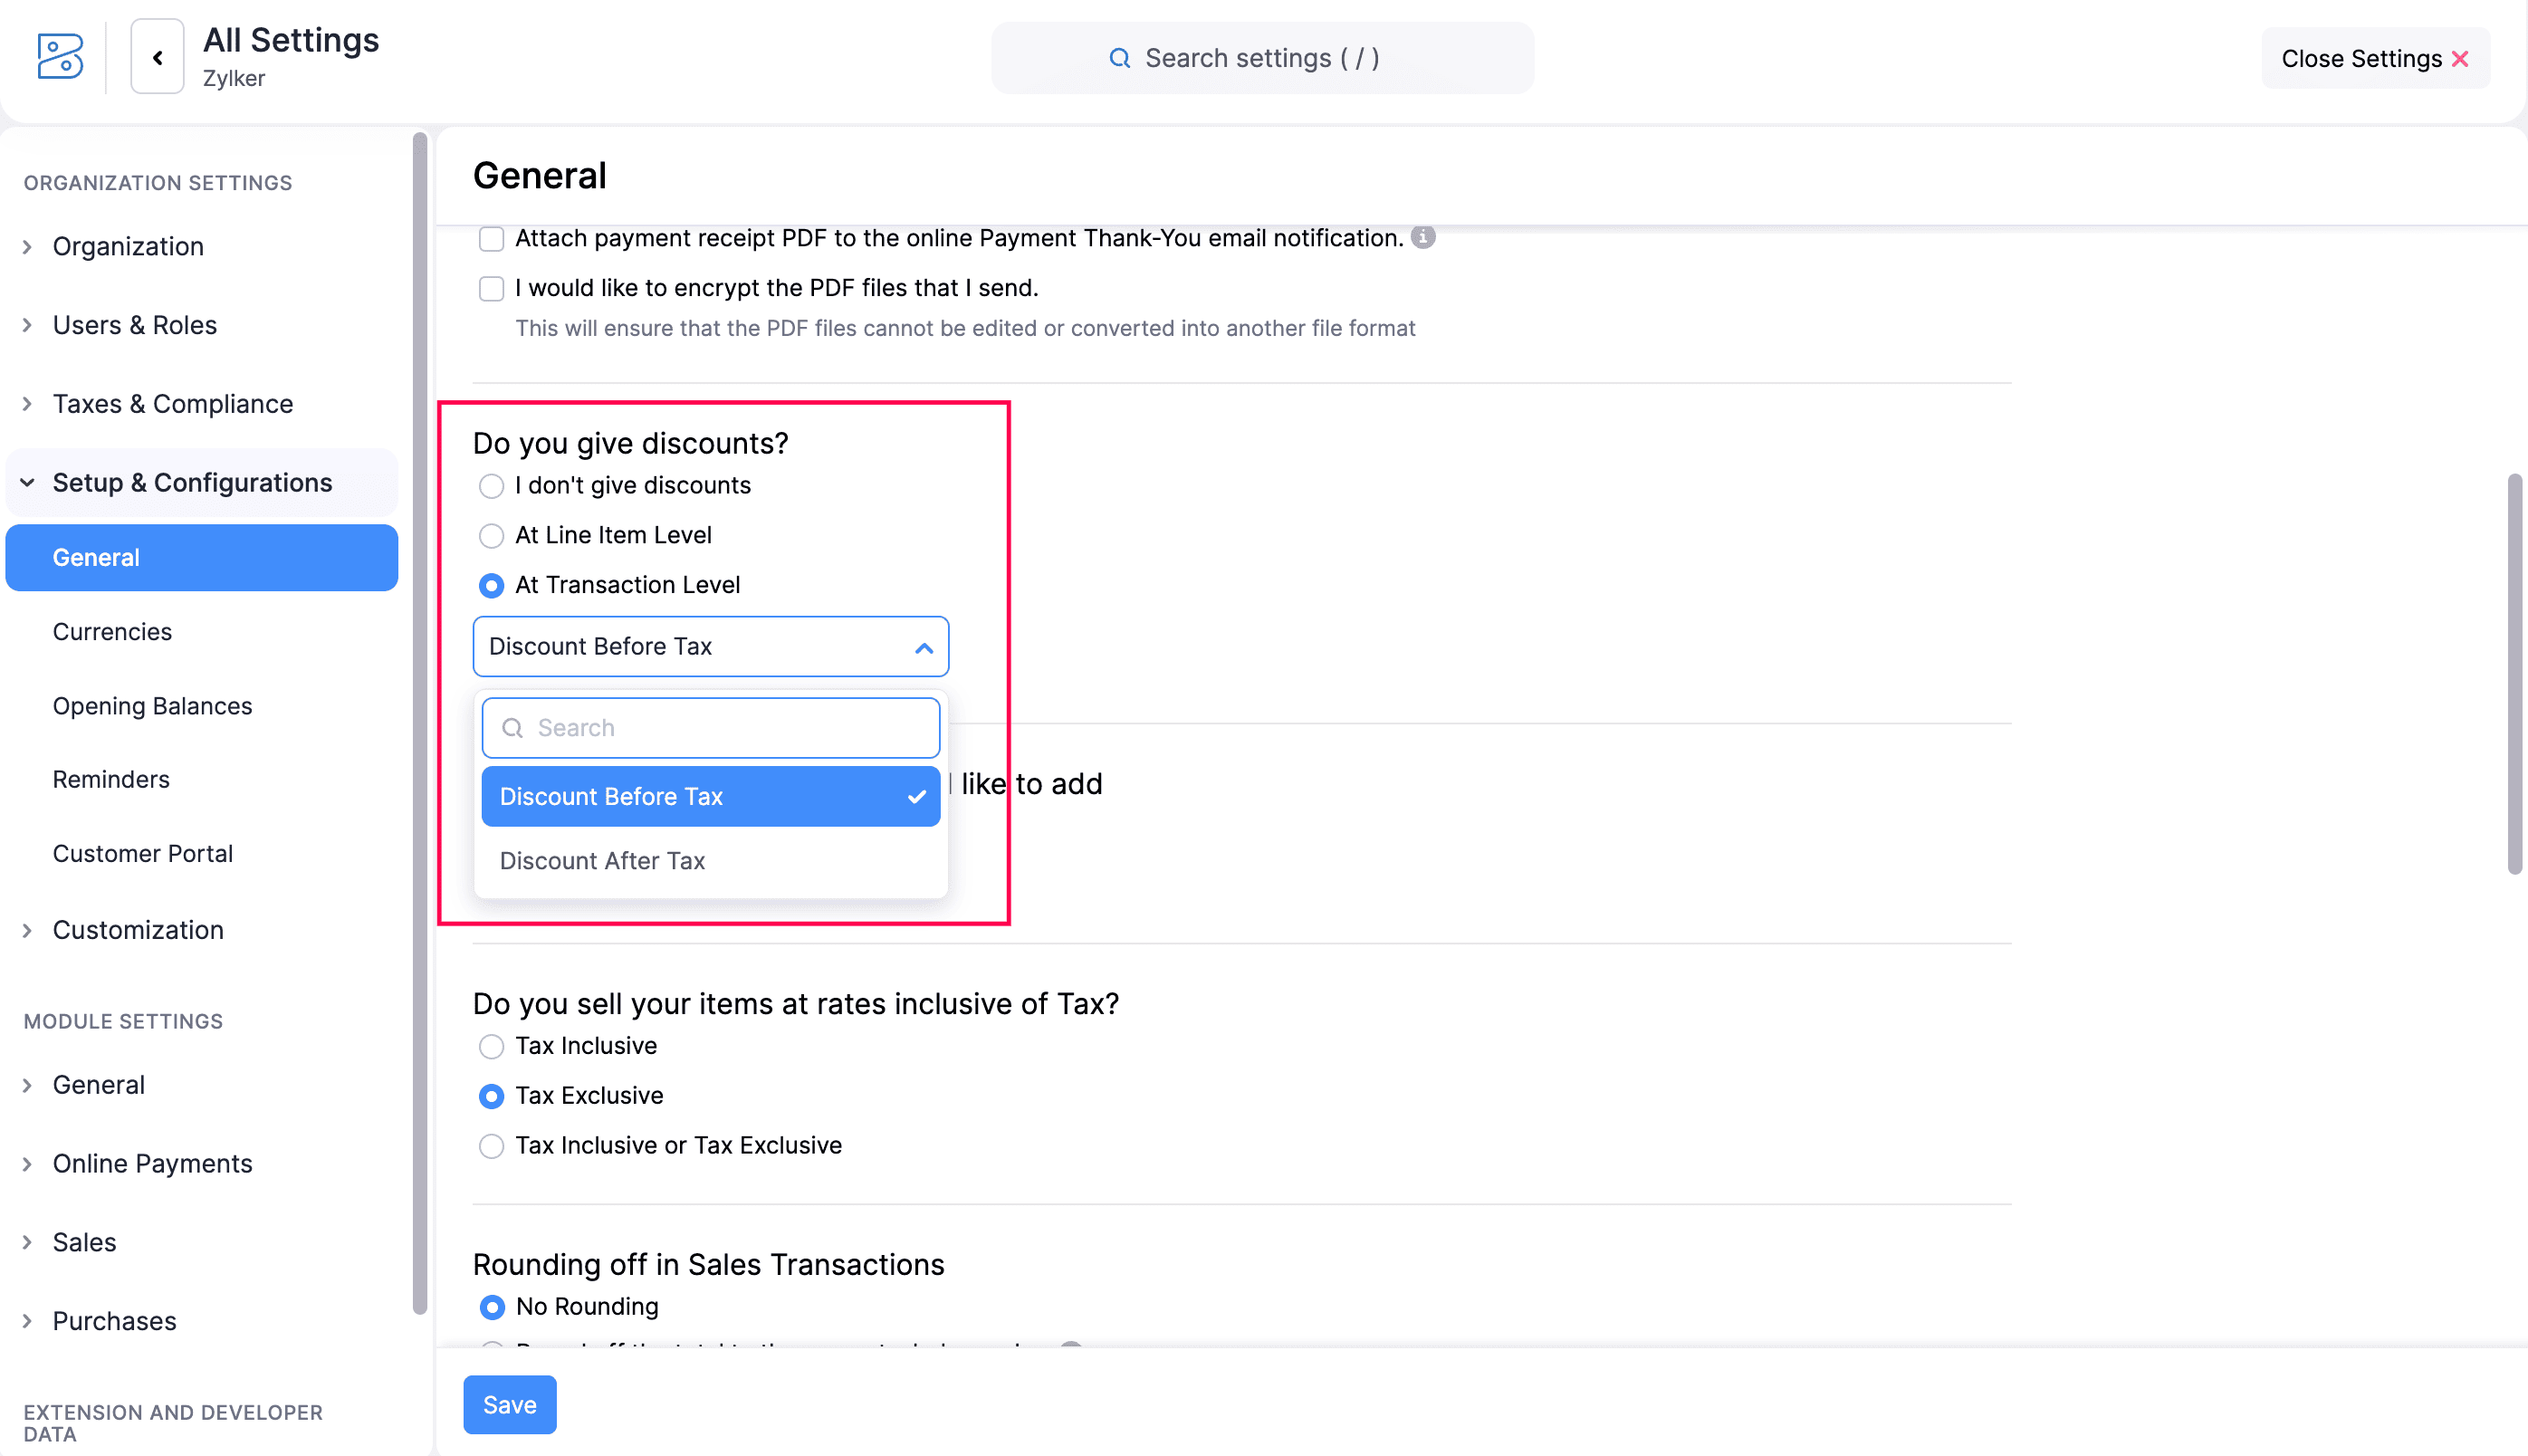Screen dimensions: 2528x1456
Task: Click the back arrow icon
Action: coord(158,57)
